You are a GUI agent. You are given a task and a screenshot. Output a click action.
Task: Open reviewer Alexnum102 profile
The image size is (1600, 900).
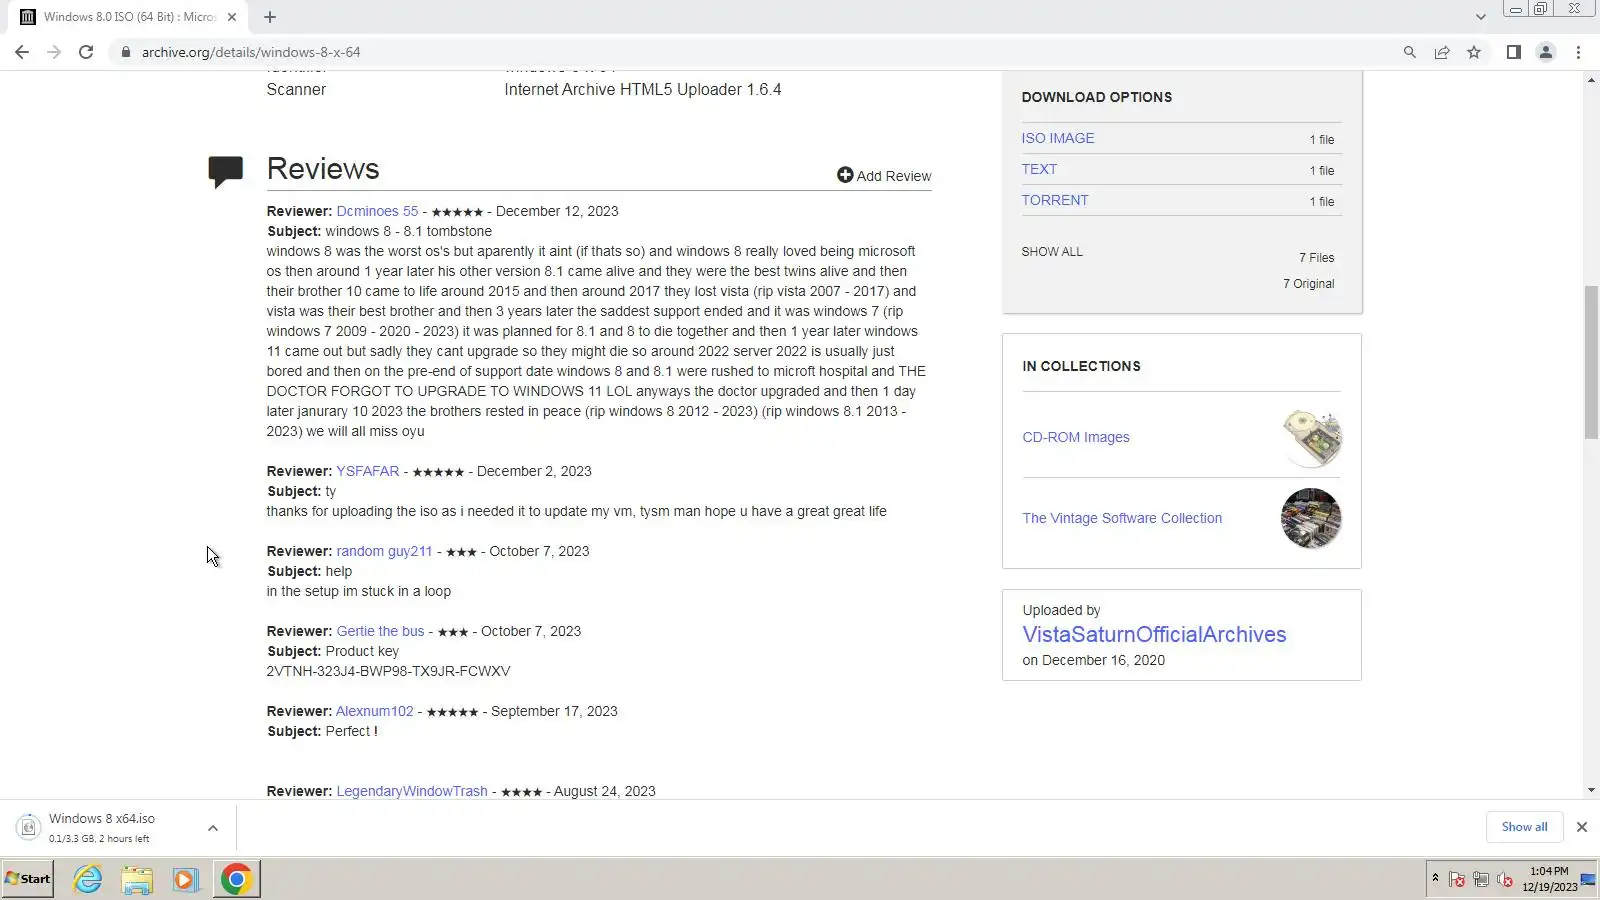coord(374,711)
